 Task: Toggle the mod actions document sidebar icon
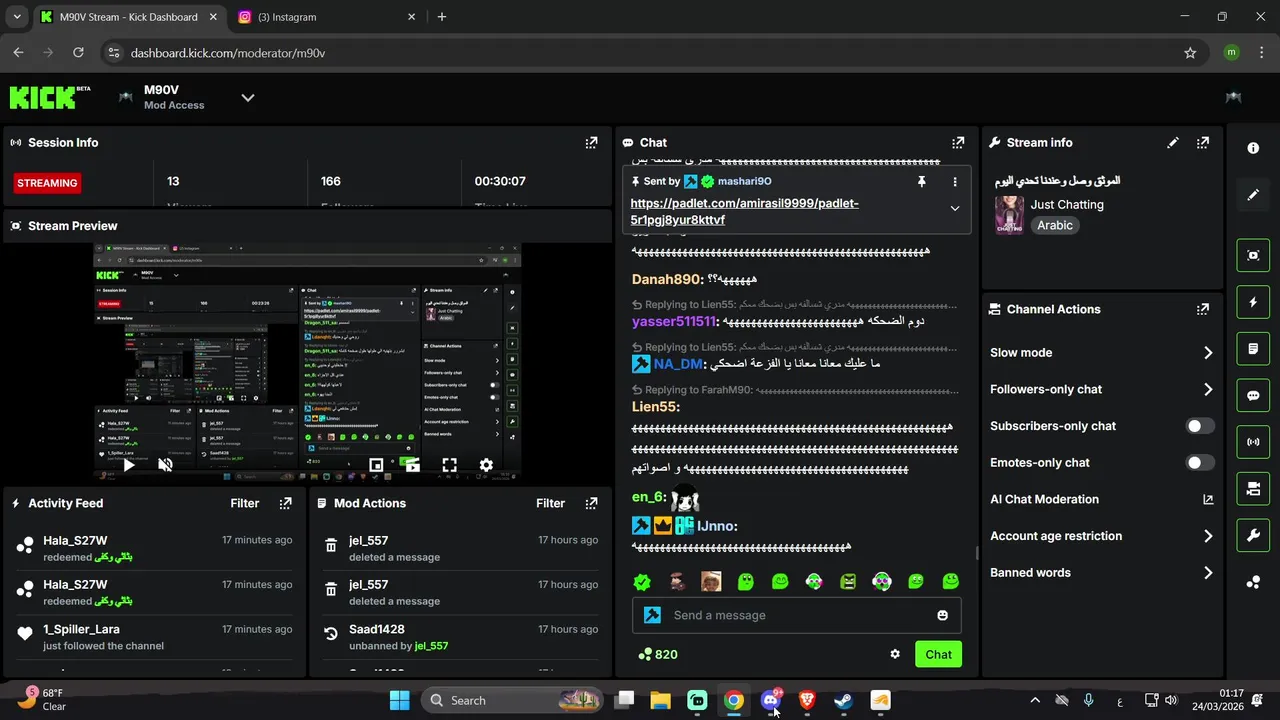[1253, 349]
